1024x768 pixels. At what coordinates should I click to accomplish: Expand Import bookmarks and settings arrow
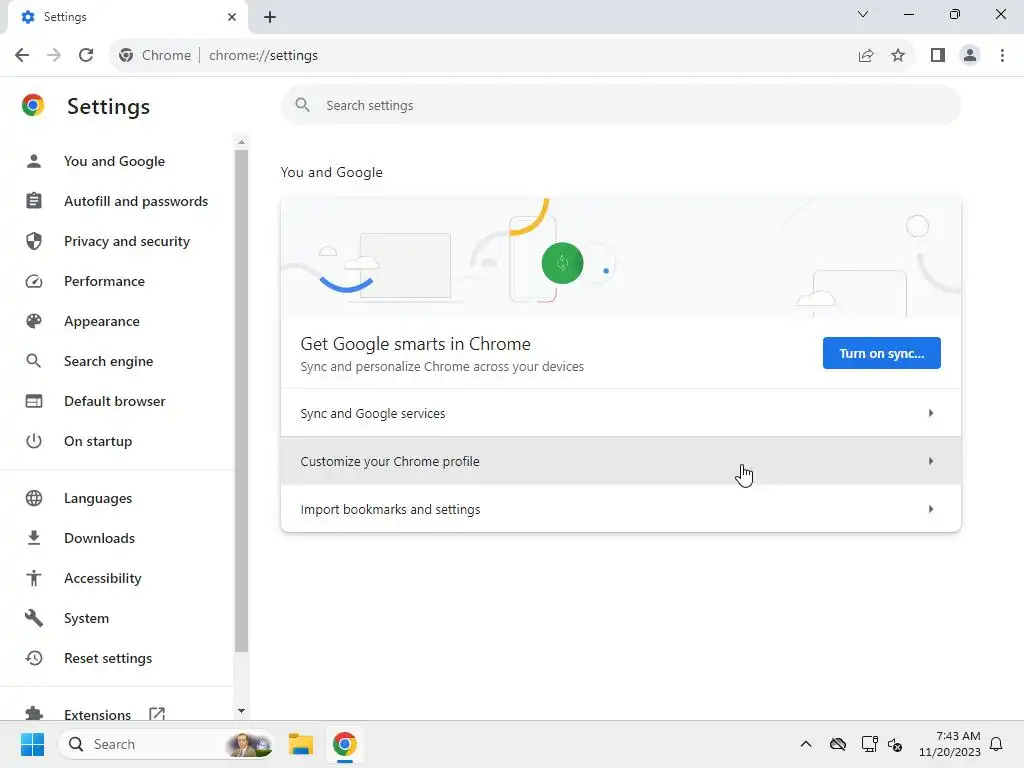[931, 509]
